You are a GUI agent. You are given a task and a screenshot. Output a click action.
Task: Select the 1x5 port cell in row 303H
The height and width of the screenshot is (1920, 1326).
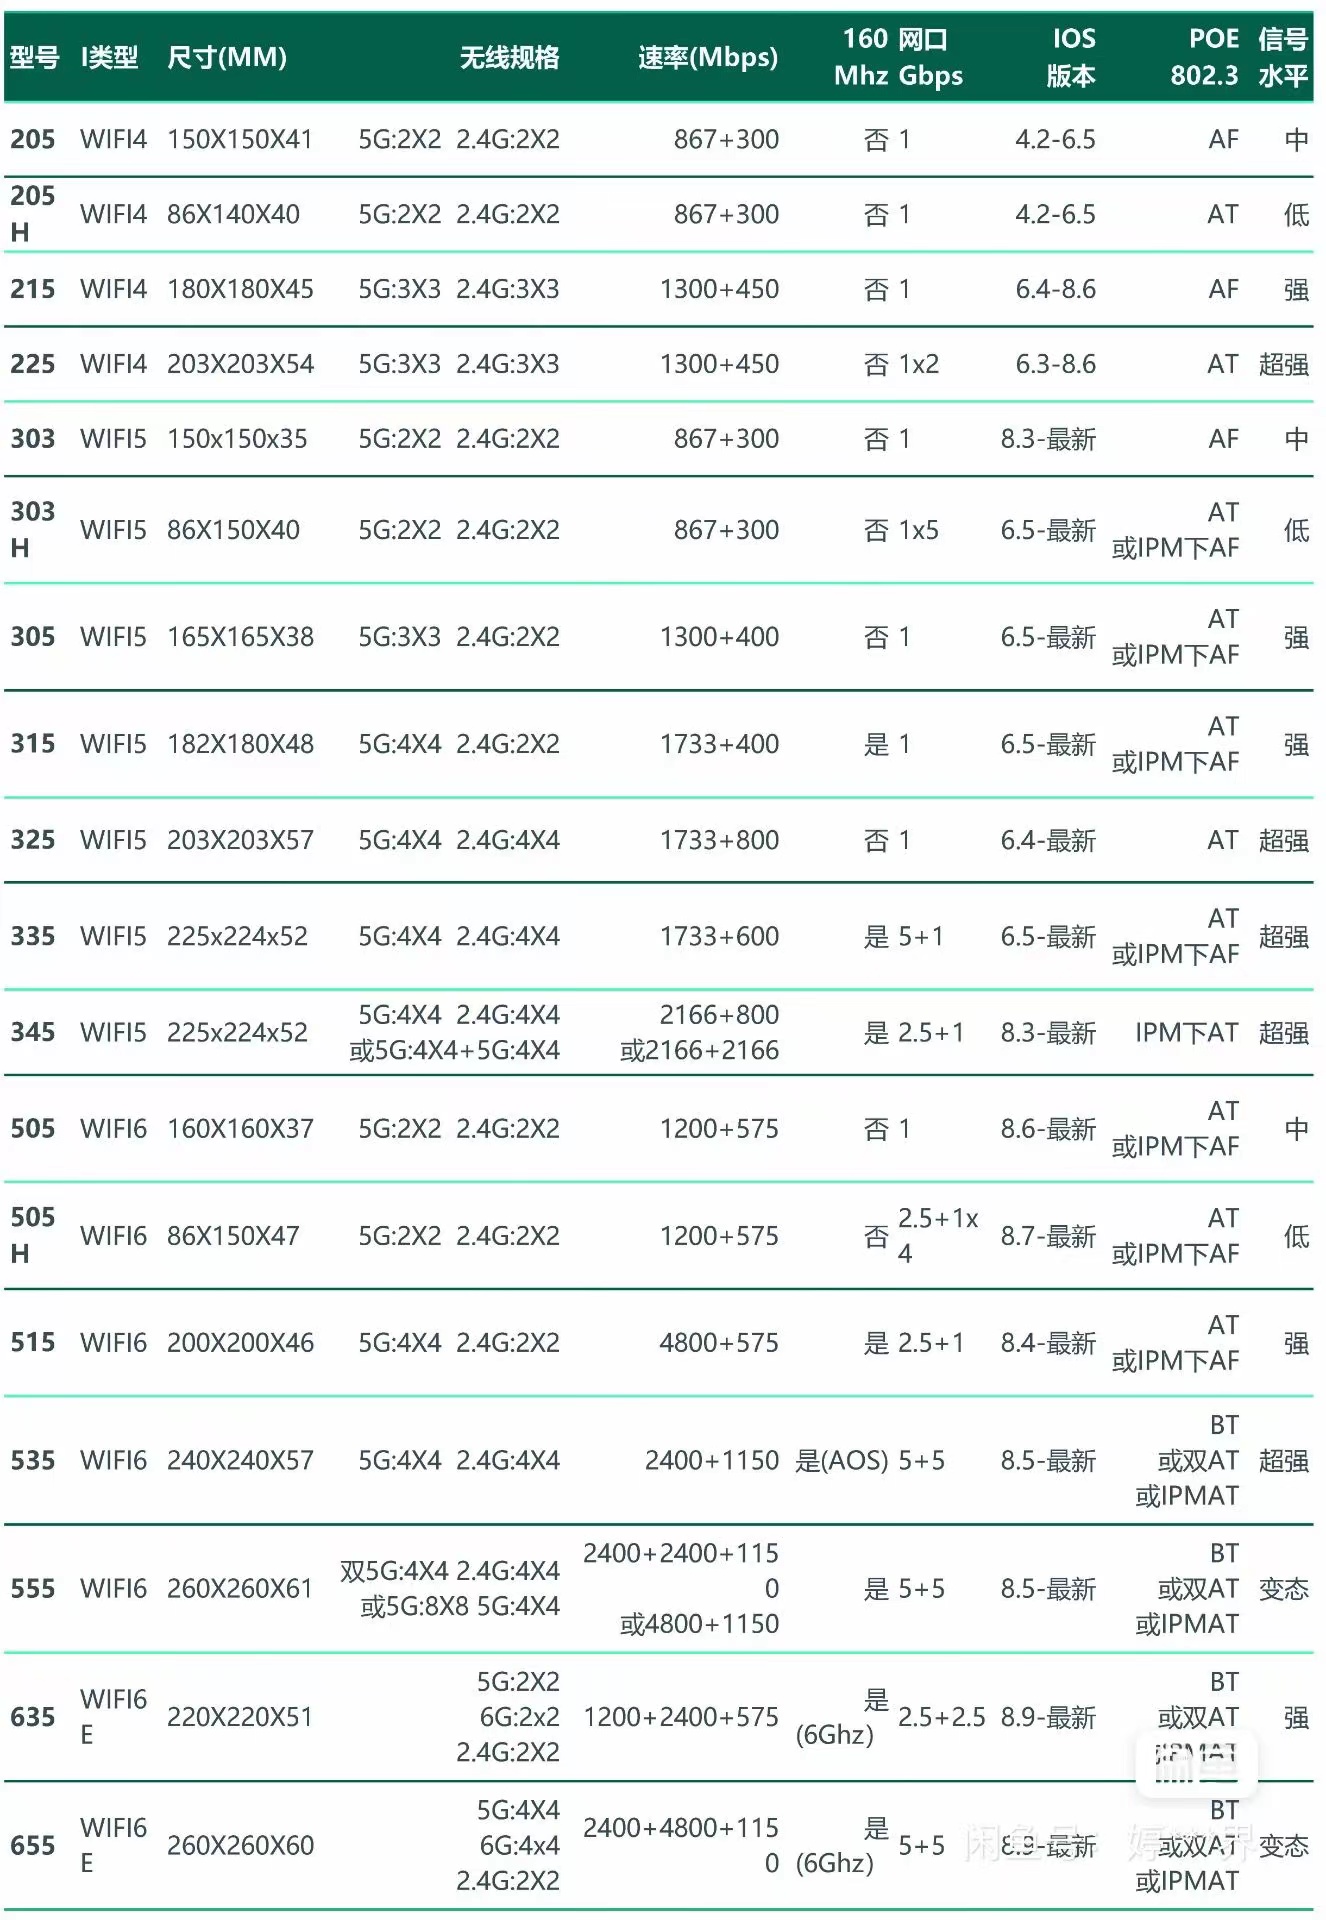click(x=918, y=530)
